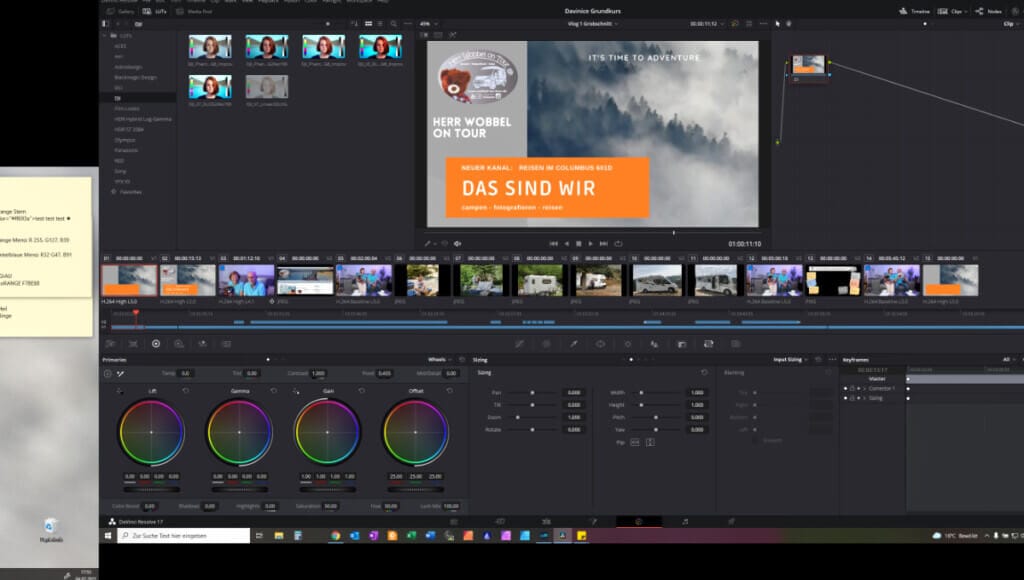Open the Vlog 1 Grobschnitt timeline dropdown
This screenshot has width=1024, height=580.
[592, 24]
